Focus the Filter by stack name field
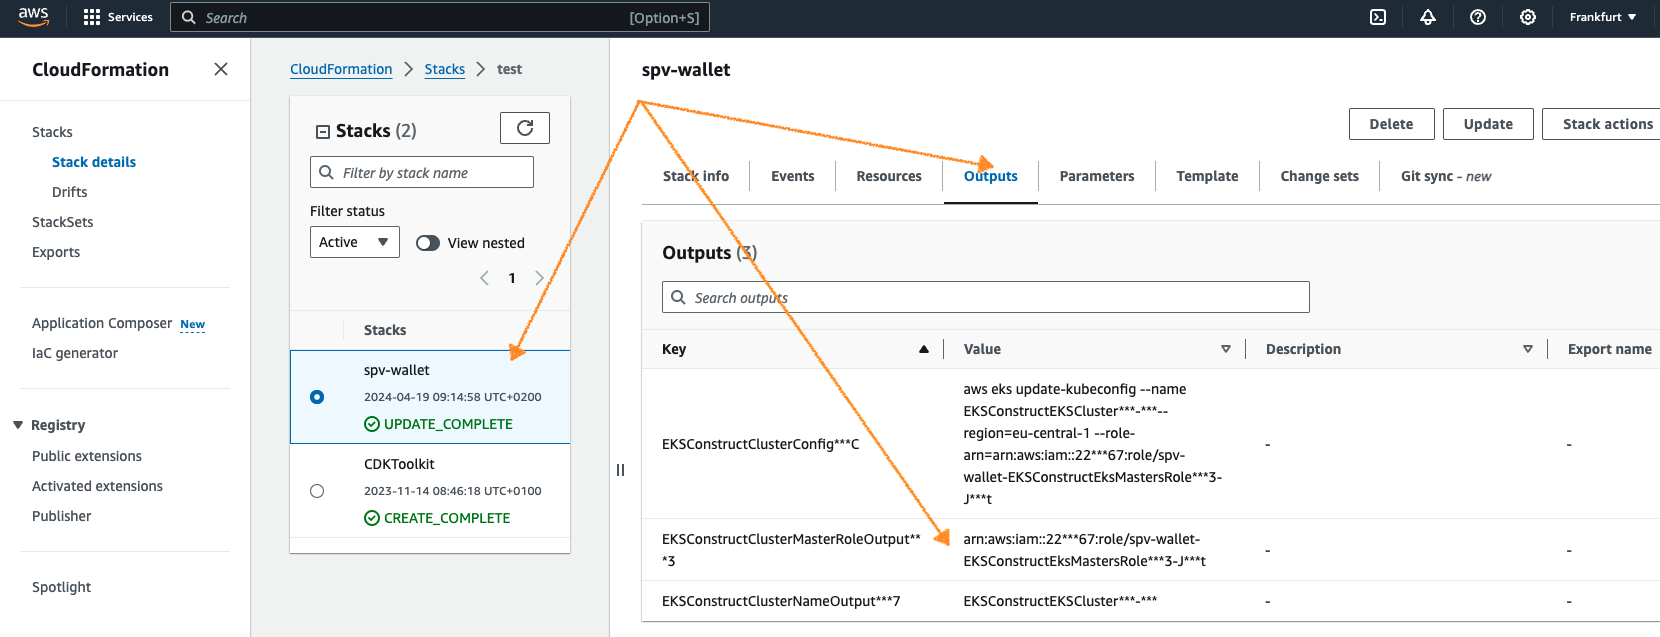The image size is (1660, 637). point(422,172)
